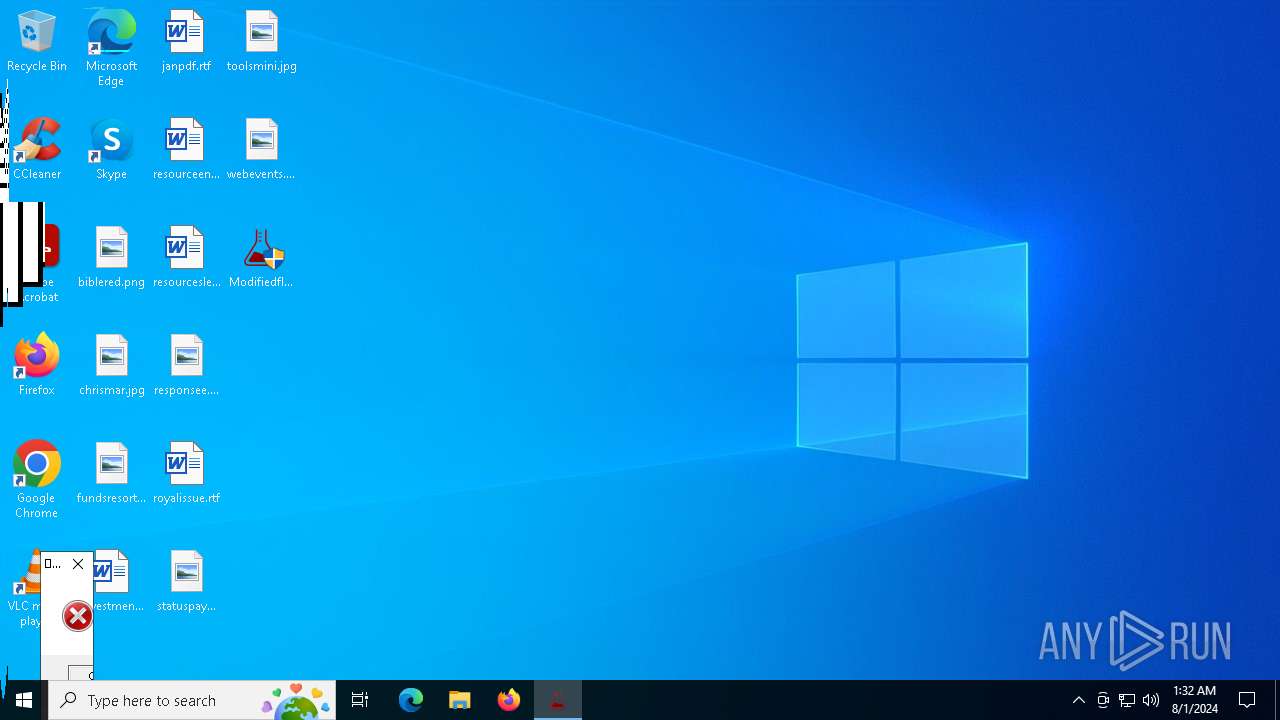Open Firefox from the taskbar

pos(509,700)
